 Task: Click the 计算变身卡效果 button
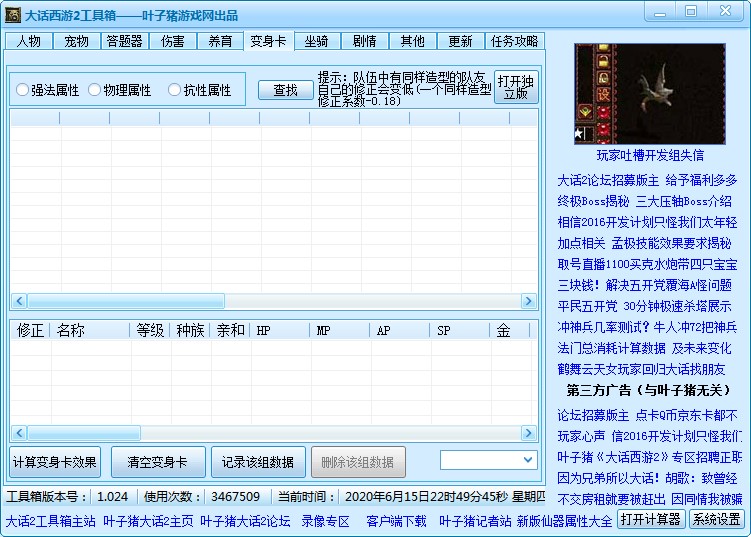pyautogui.click(x=55, y=462)
